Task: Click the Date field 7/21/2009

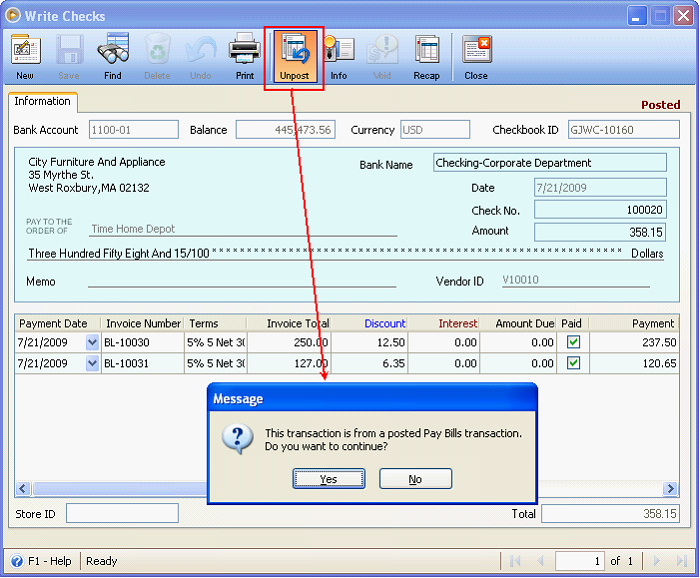Action: (600, 187)
